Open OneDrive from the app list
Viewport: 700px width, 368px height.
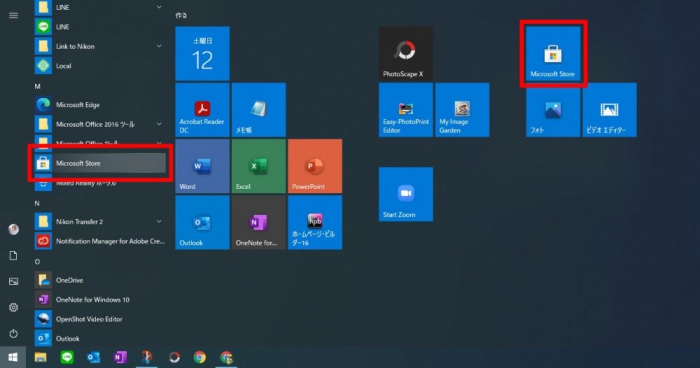[x=100, y=280]
